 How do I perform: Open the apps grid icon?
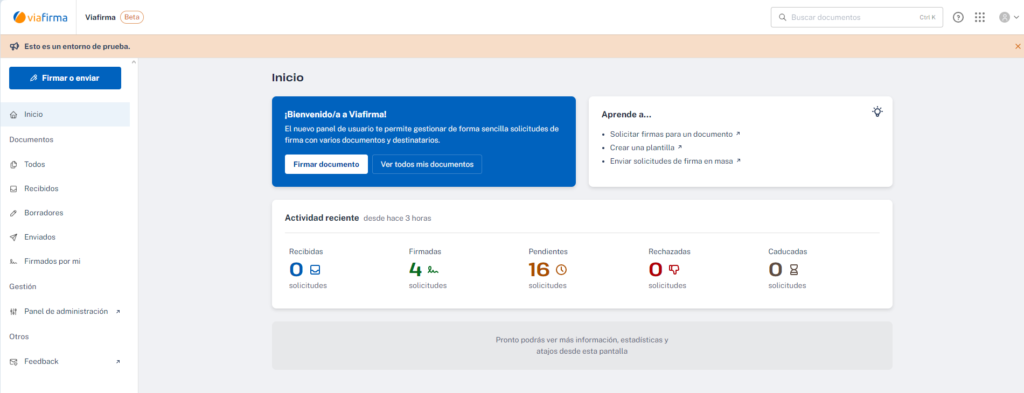coord(980,18)
